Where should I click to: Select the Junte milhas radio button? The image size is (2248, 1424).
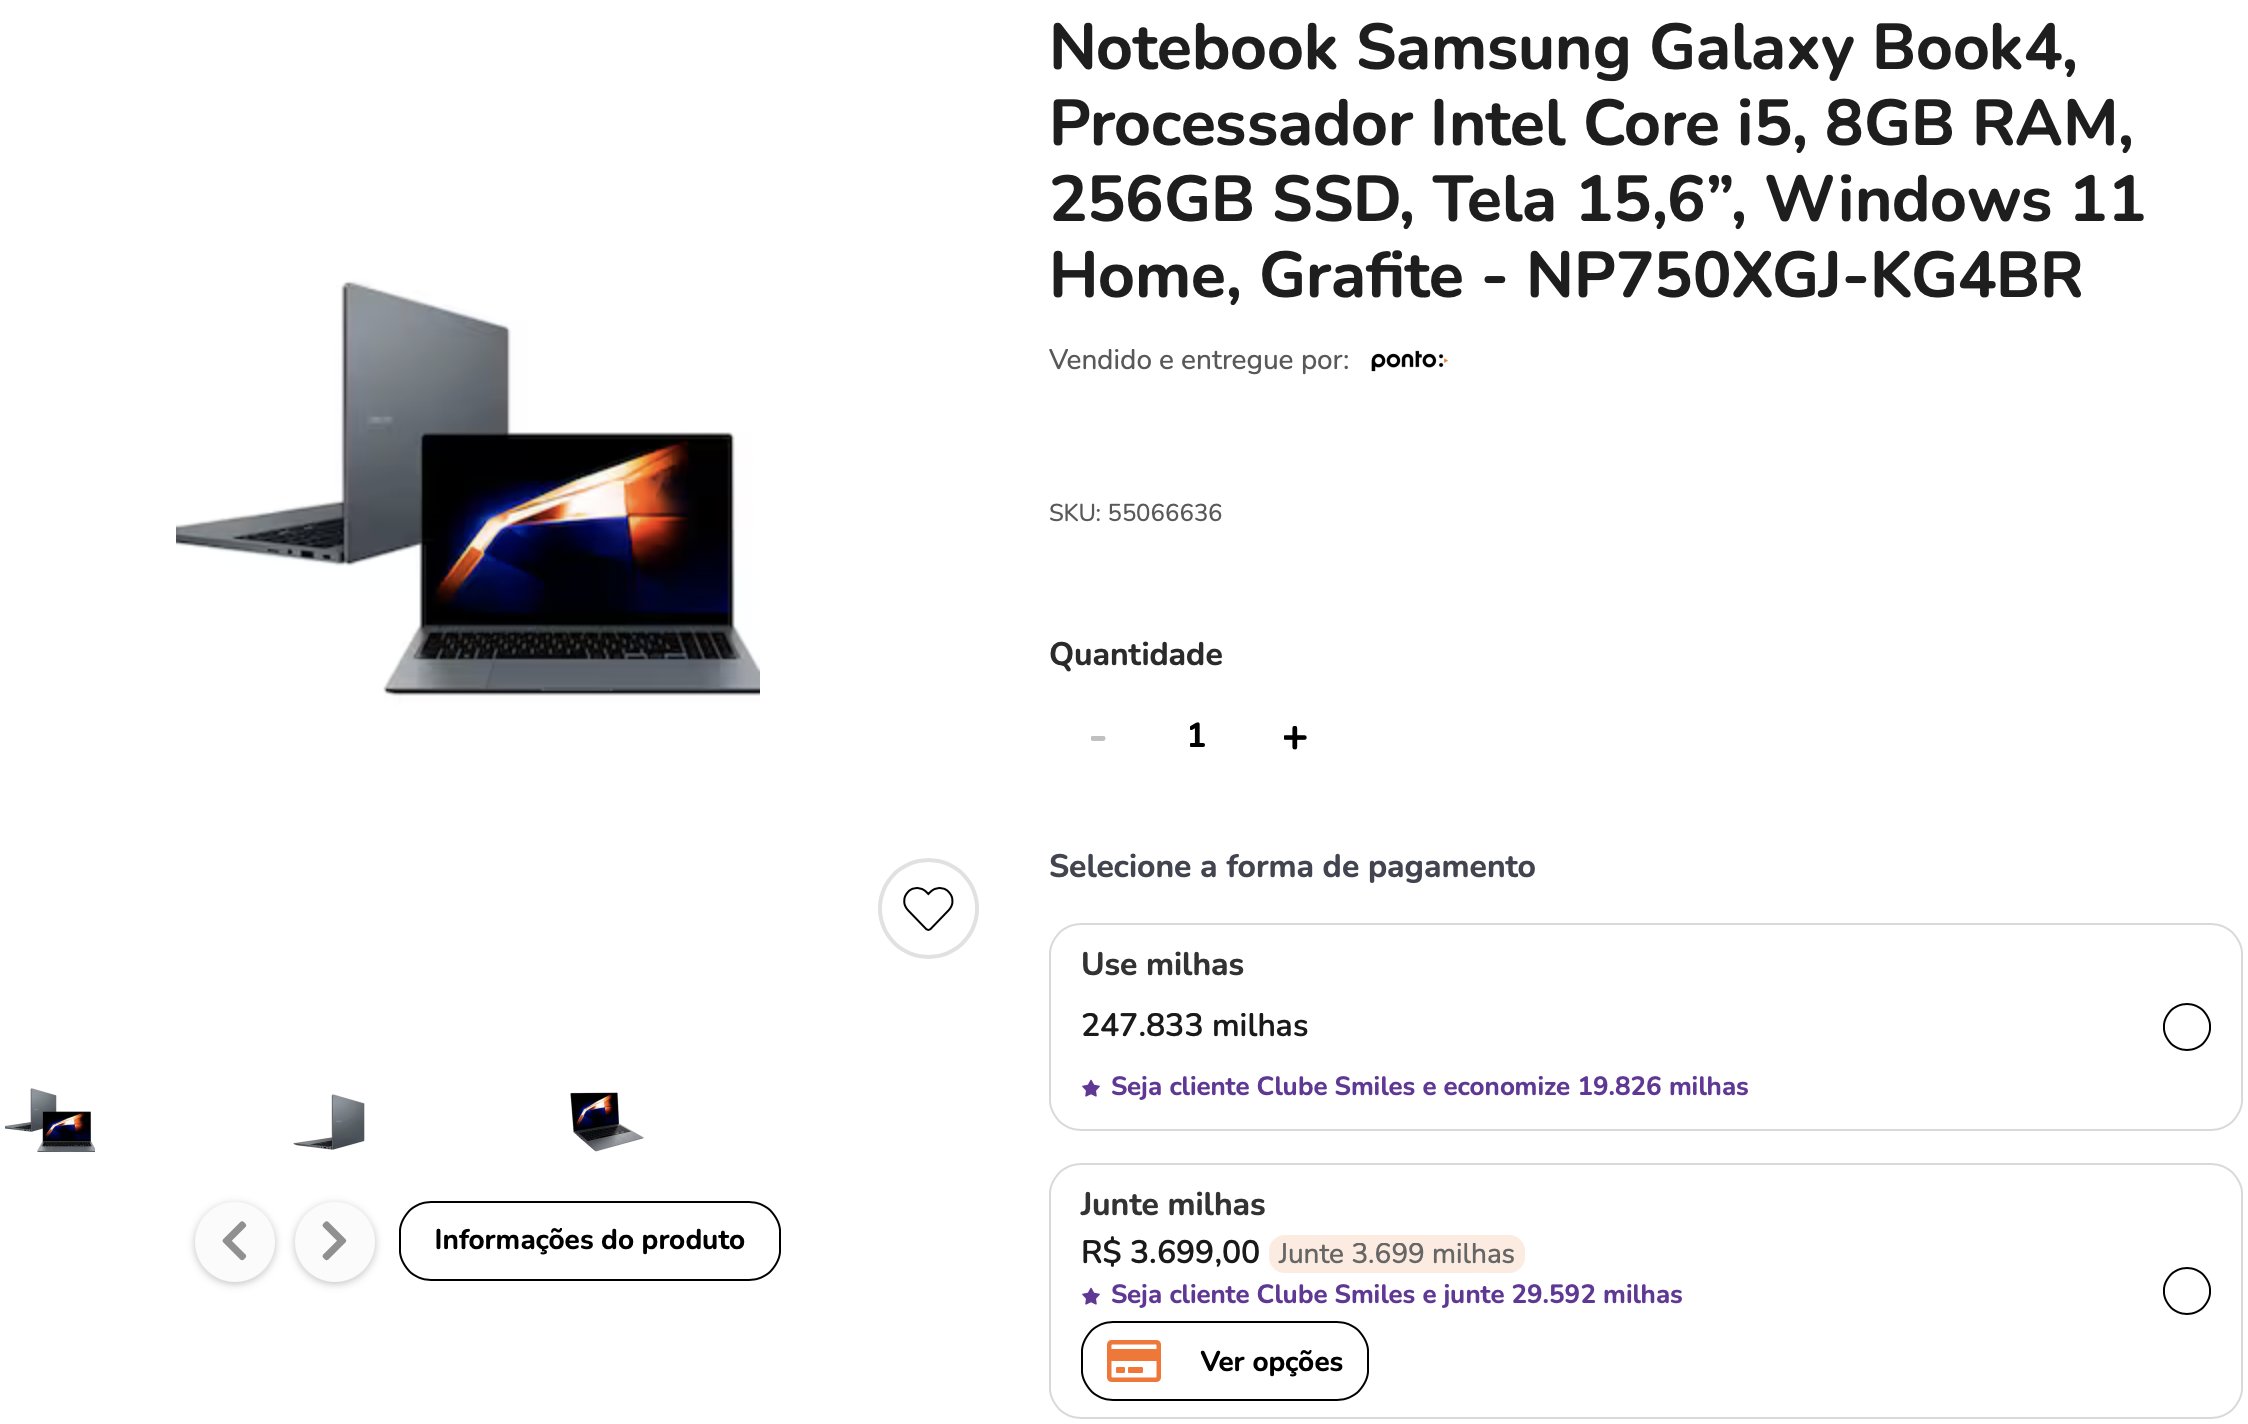(x=2186, y=1291)
